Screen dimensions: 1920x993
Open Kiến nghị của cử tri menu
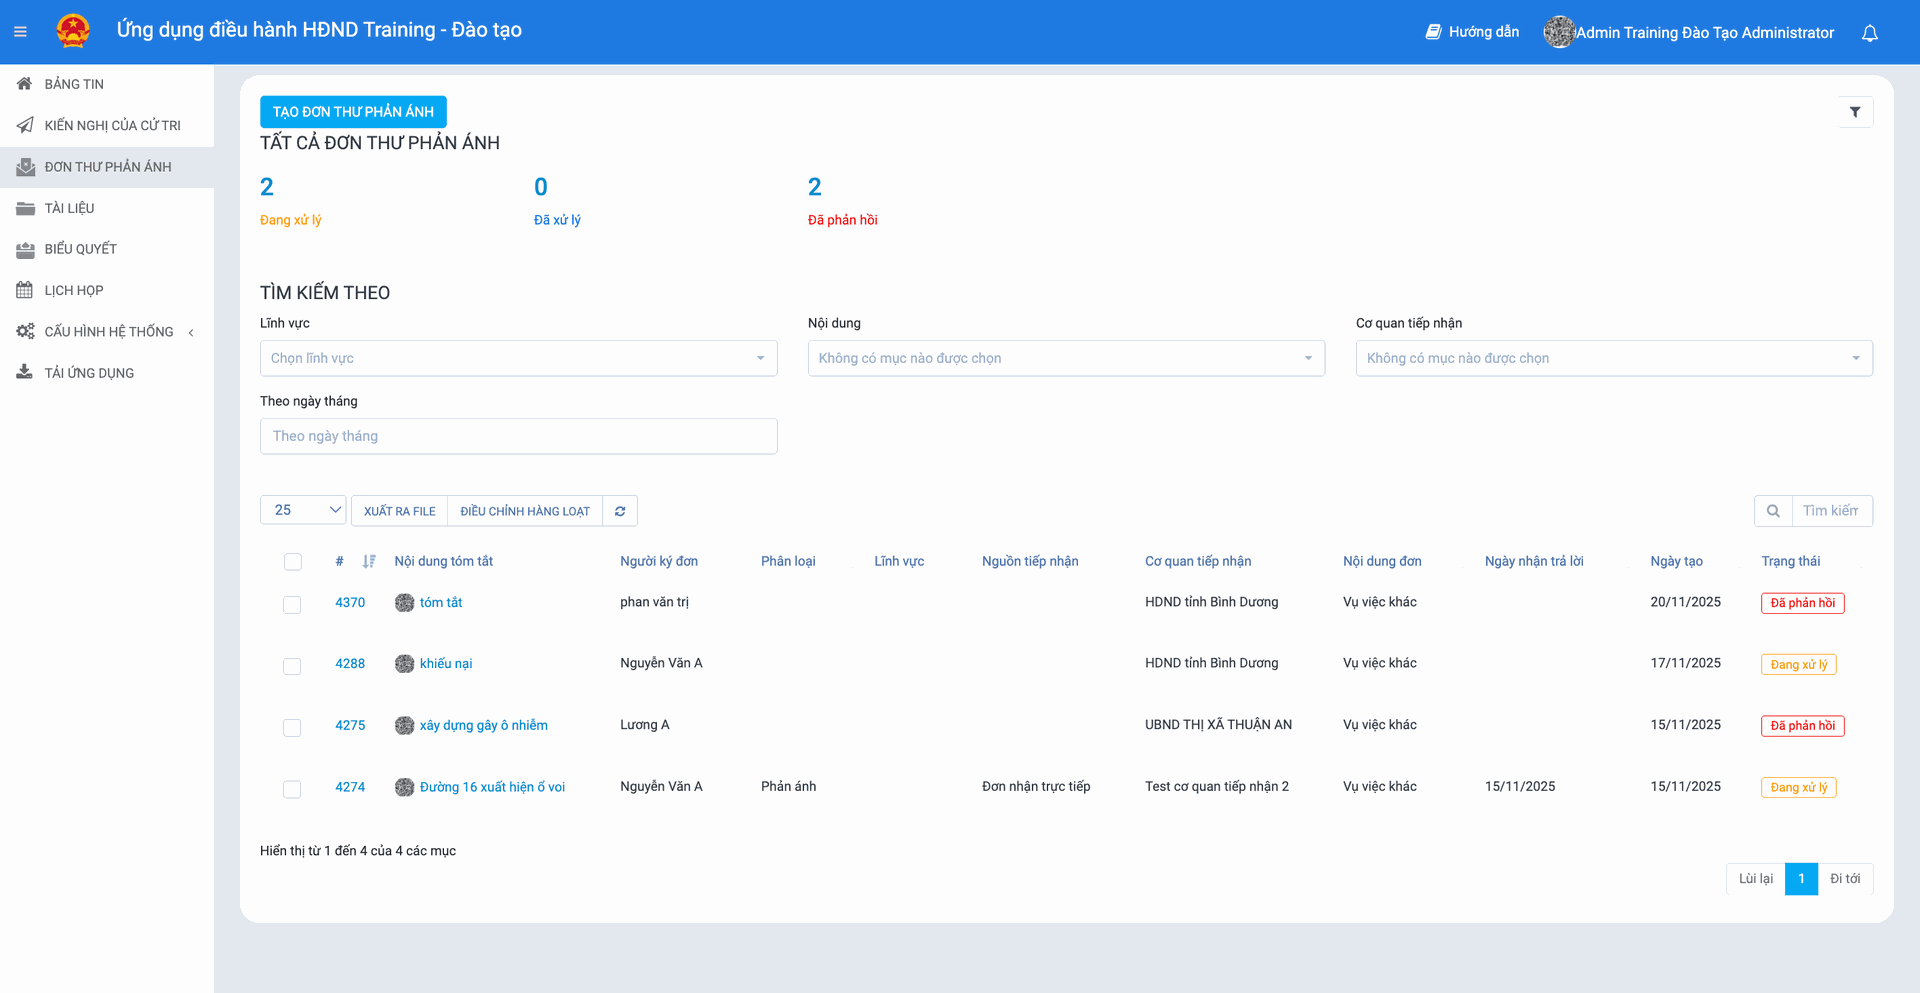pyautogui.click(x=112, y=125)
